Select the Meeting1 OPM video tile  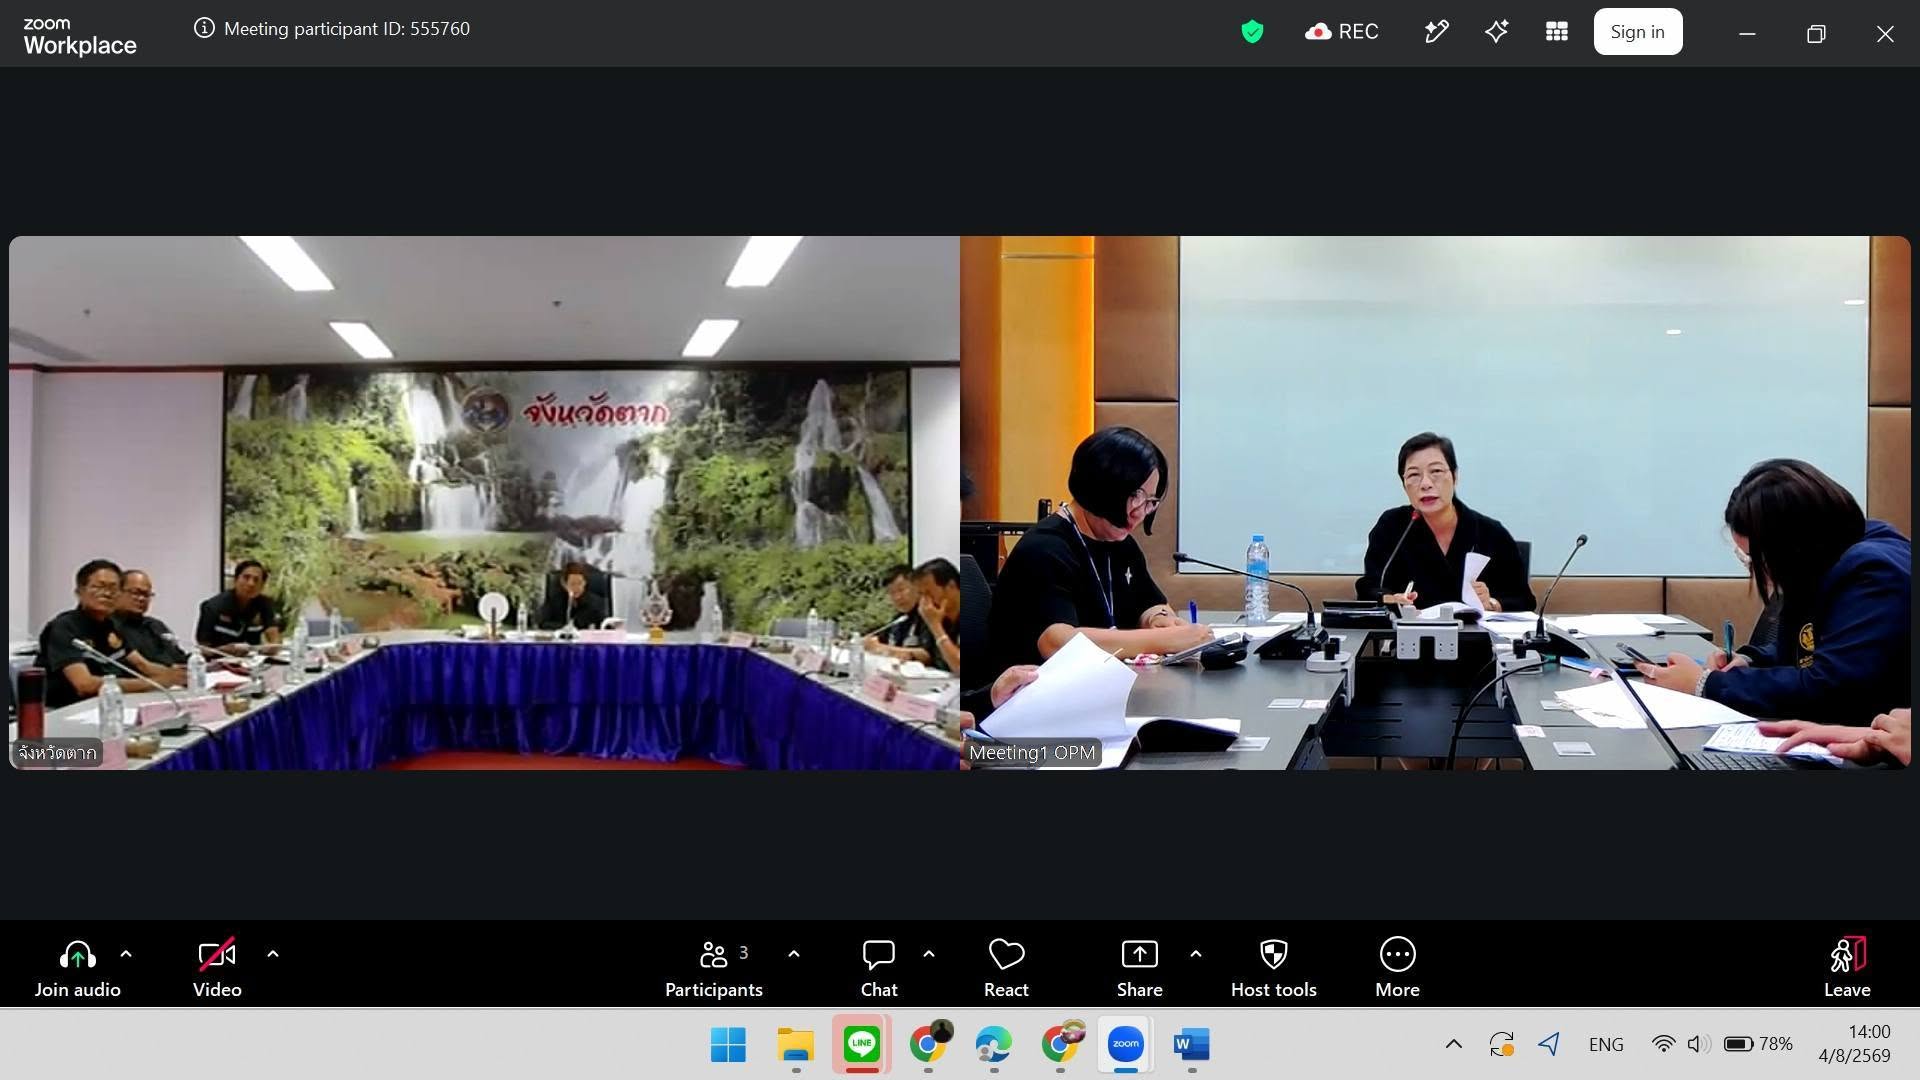click(1435, 503)
